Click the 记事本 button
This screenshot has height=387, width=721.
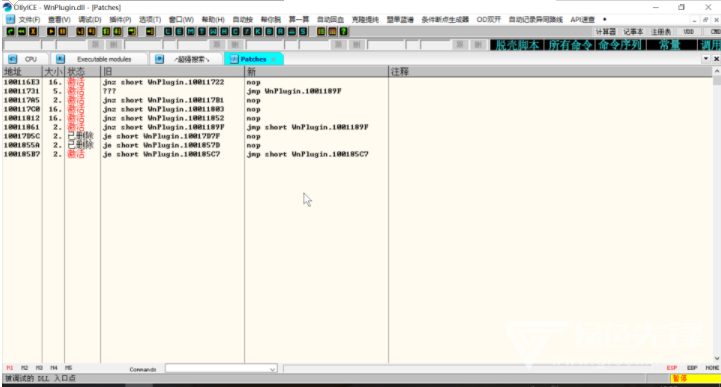point(633,32)
